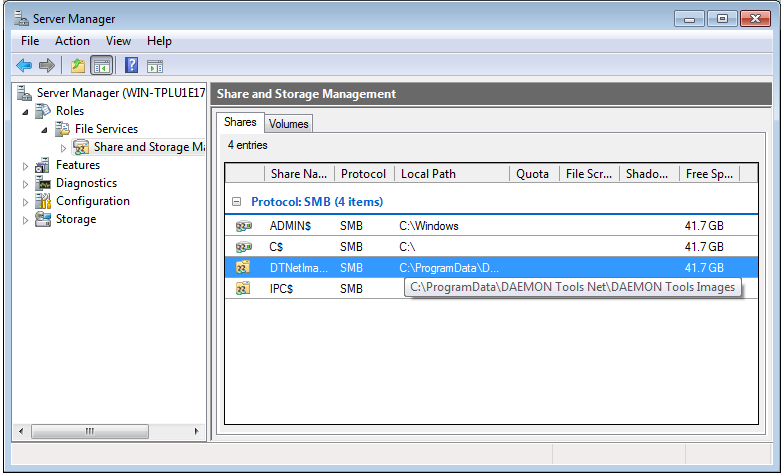Click the ADMIN$ share icon

pyautogui.click(x=244, y=226)
